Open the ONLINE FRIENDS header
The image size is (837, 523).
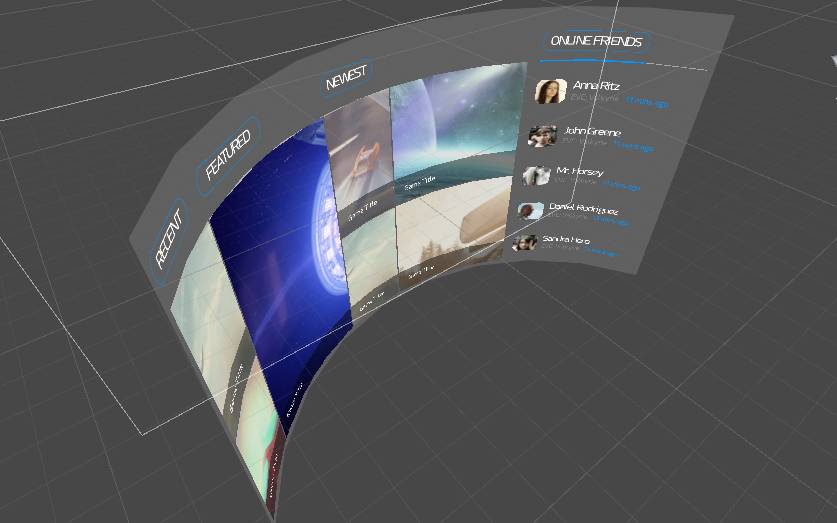point(596,41)
